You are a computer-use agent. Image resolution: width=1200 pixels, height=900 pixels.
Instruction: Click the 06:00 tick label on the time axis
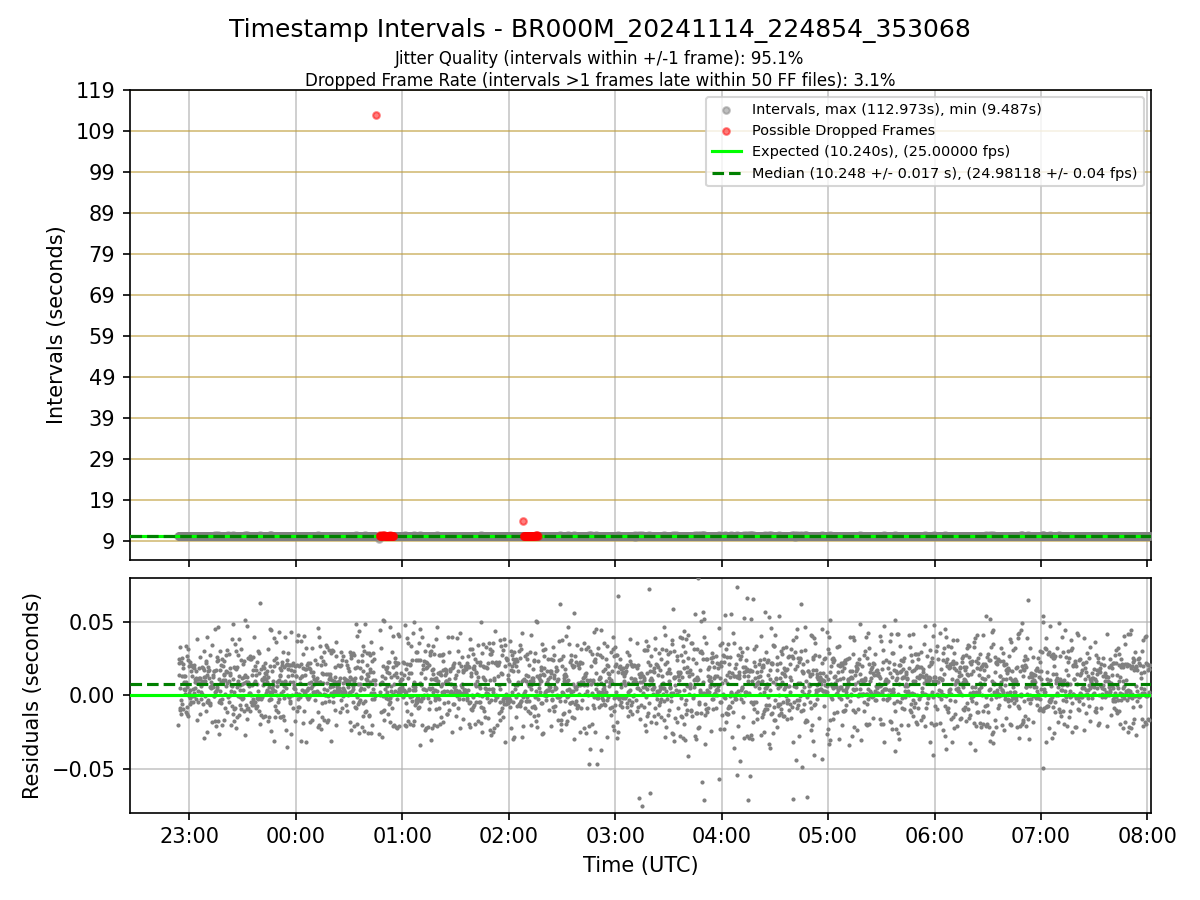[934, 836]
